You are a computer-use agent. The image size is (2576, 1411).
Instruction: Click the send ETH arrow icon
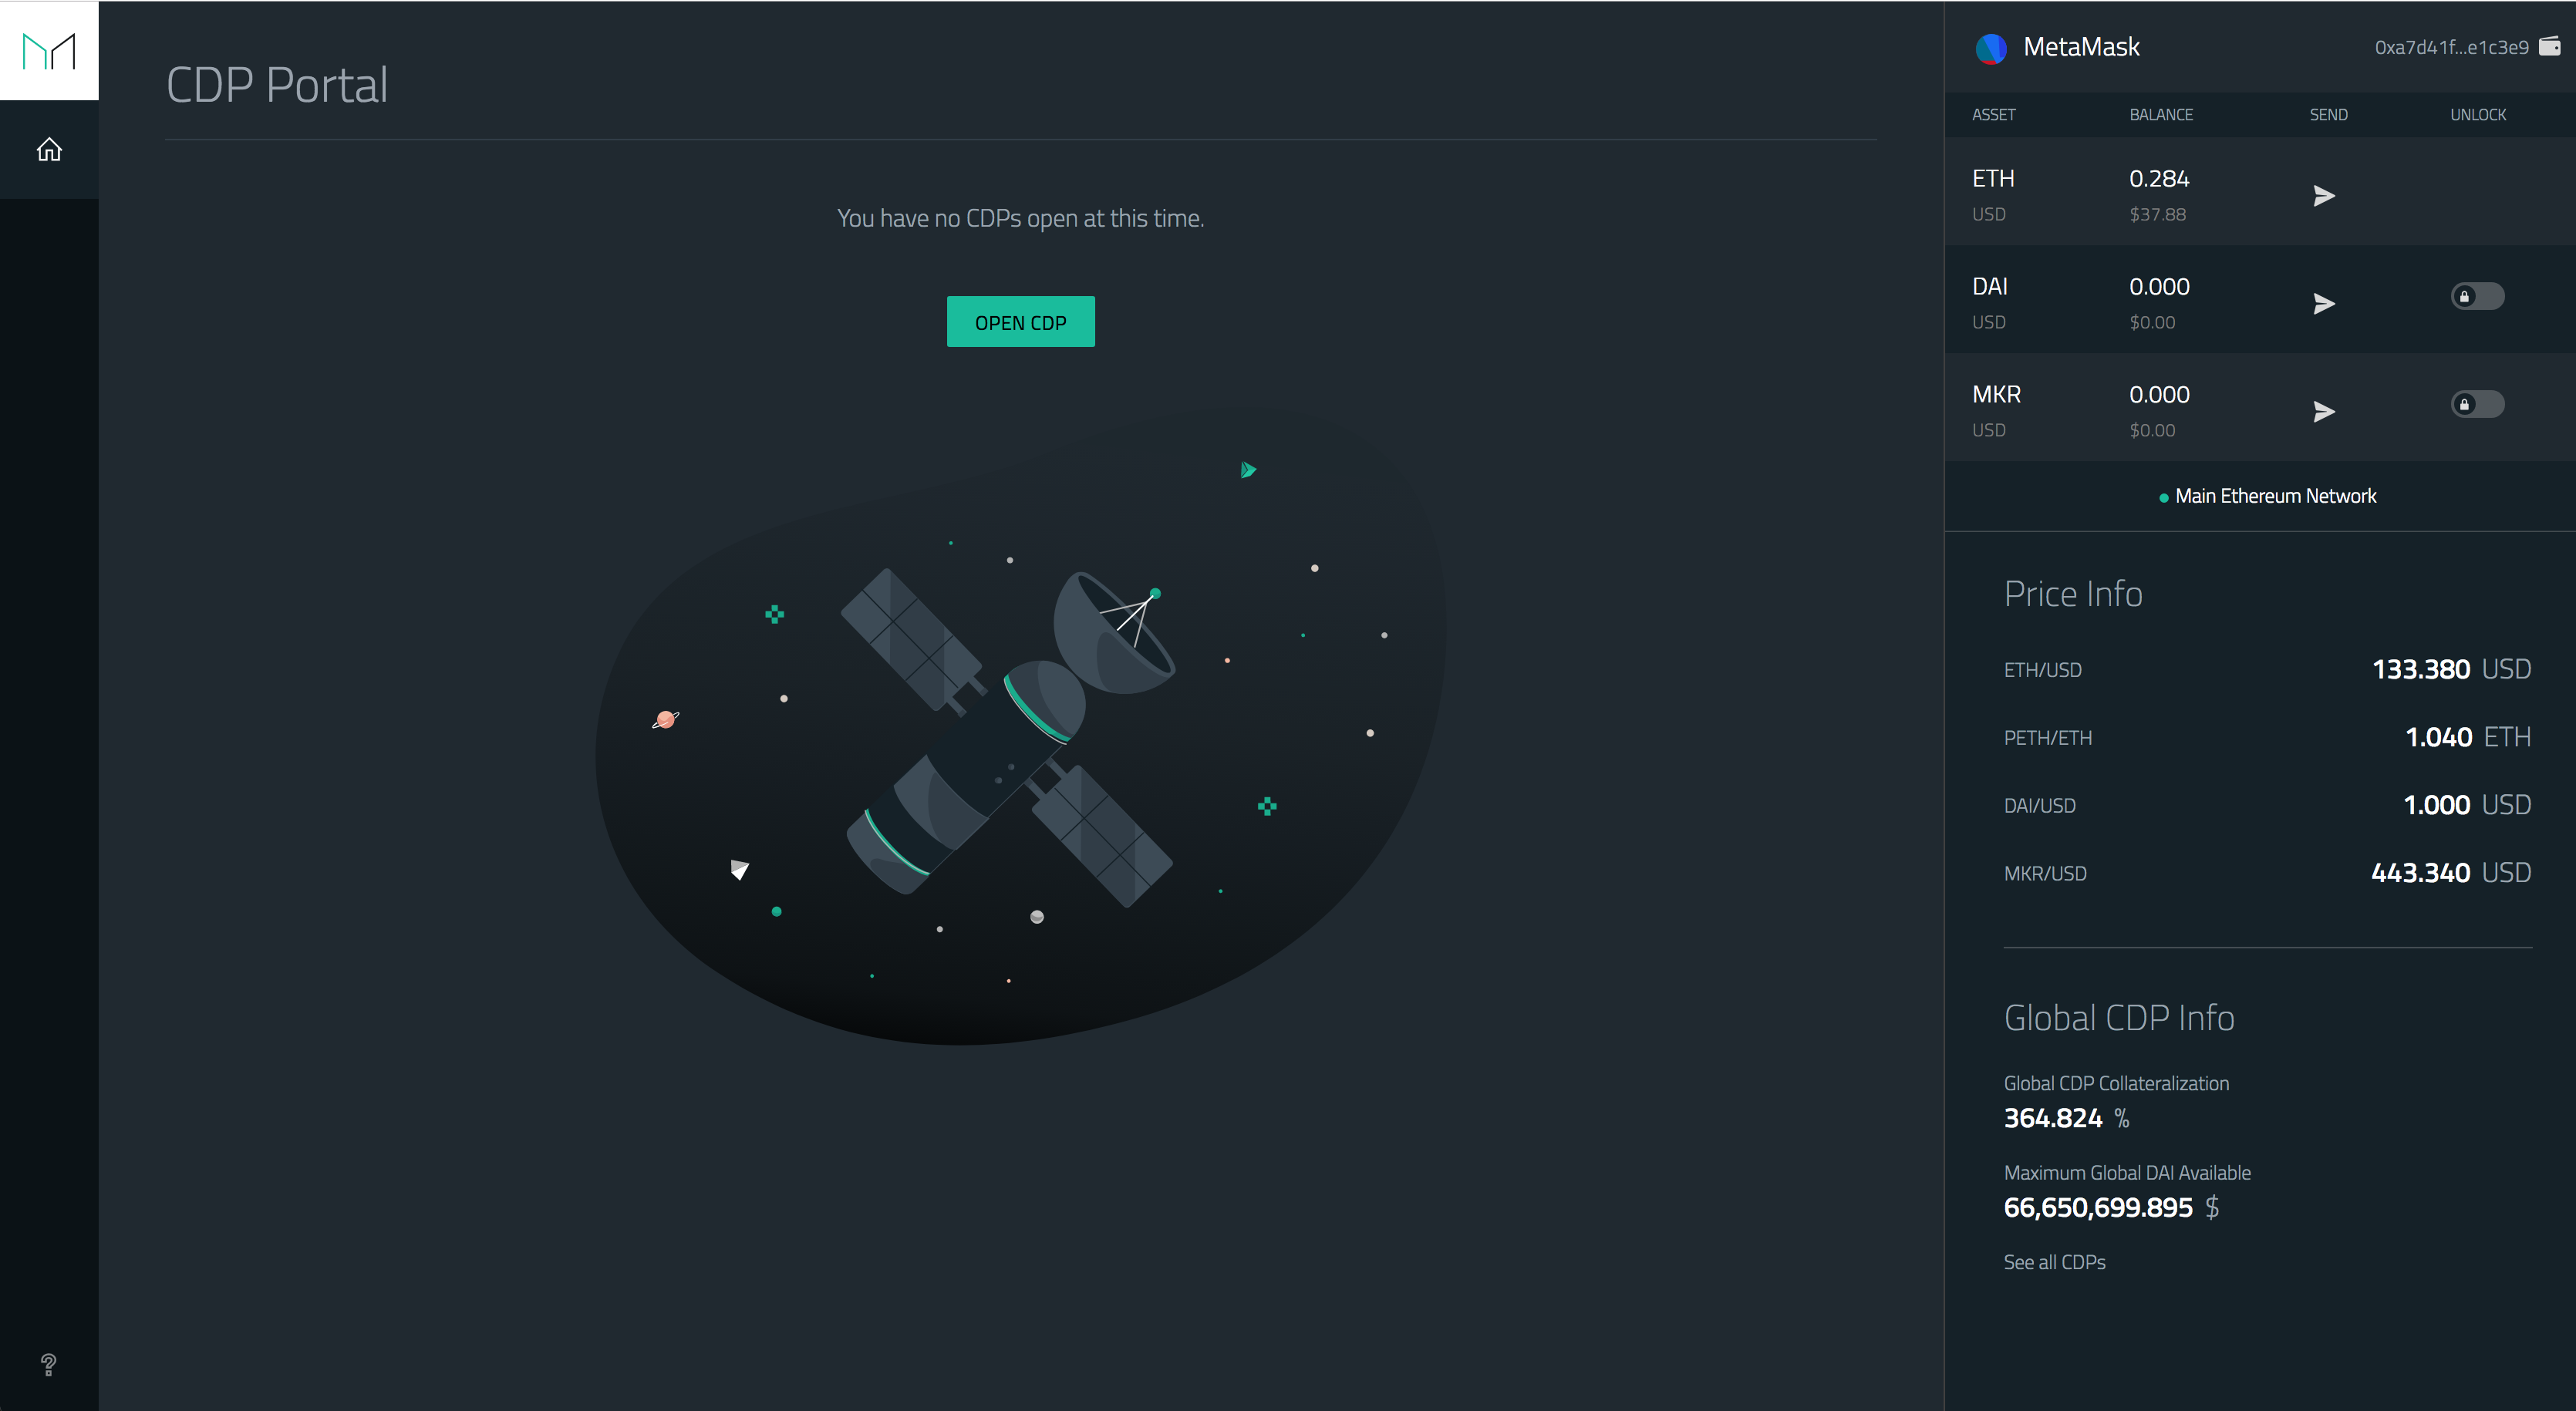pyautogui.click(x=2324, y=196)
